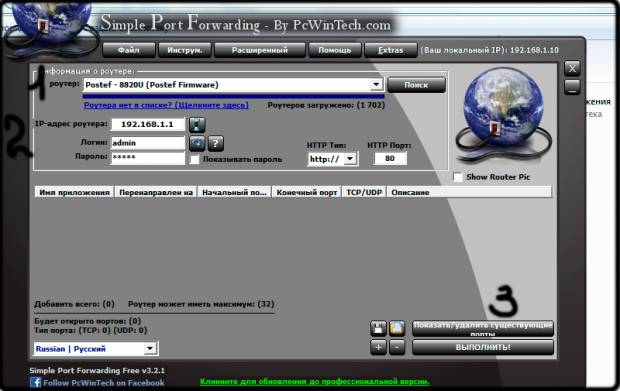Click the 'Добавить всего: (0)' text
Image resolution: width=620 pixels, height=391 pixels.
coord(74,304)
